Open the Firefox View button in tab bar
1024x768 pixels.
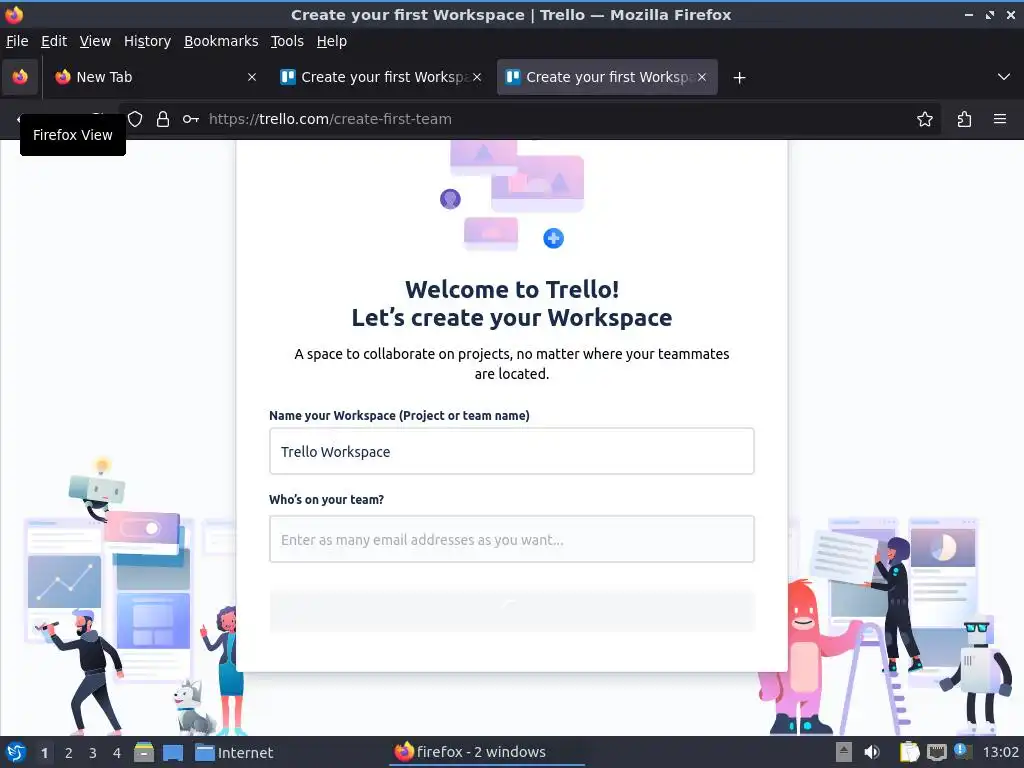coord(20,77)
